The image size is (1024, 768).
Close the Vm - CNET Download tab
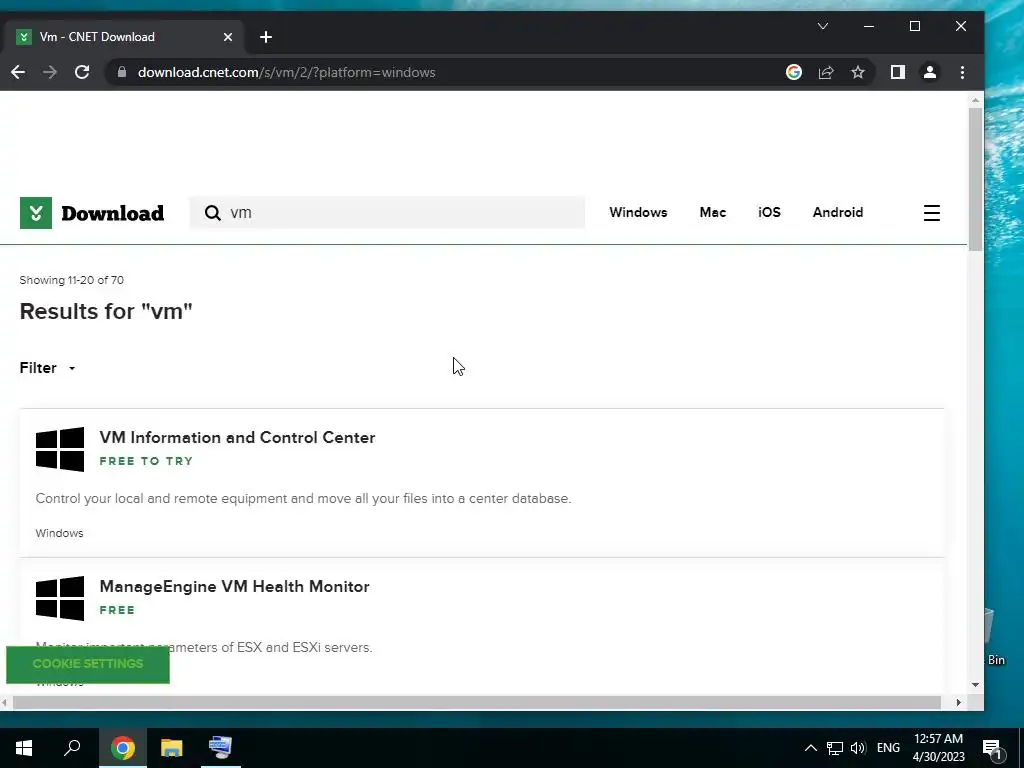228,37
